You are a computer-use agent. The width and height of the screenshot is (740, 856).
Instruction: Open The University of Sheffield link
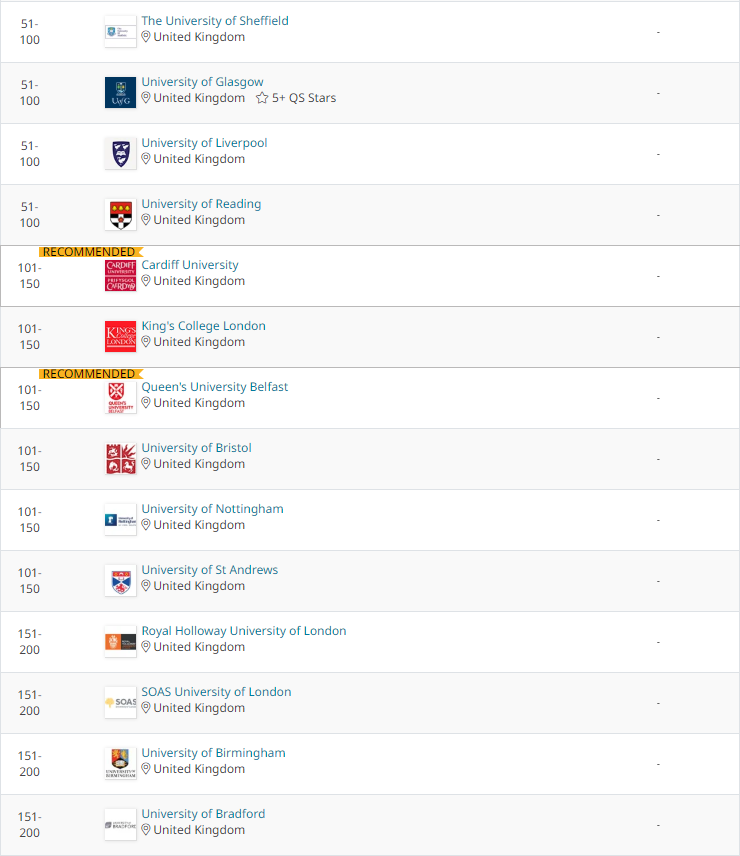tap(215, 21)
